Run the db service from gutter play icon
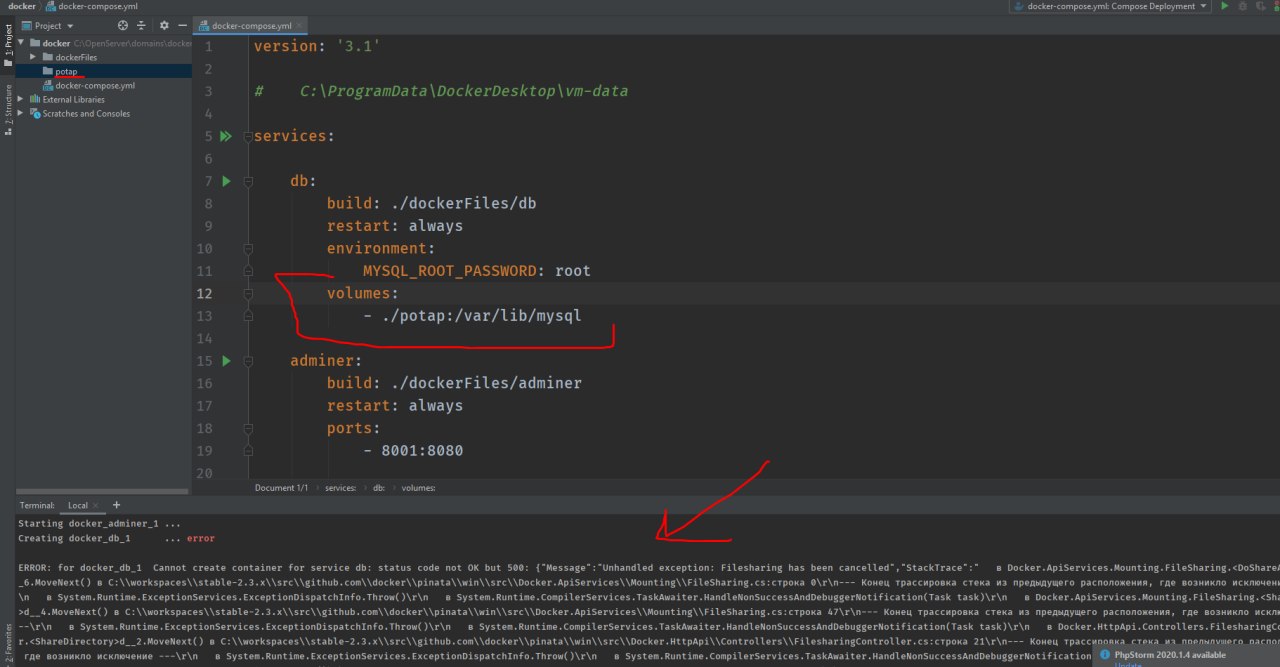1280x667 pixels. [x=226, y=181]
